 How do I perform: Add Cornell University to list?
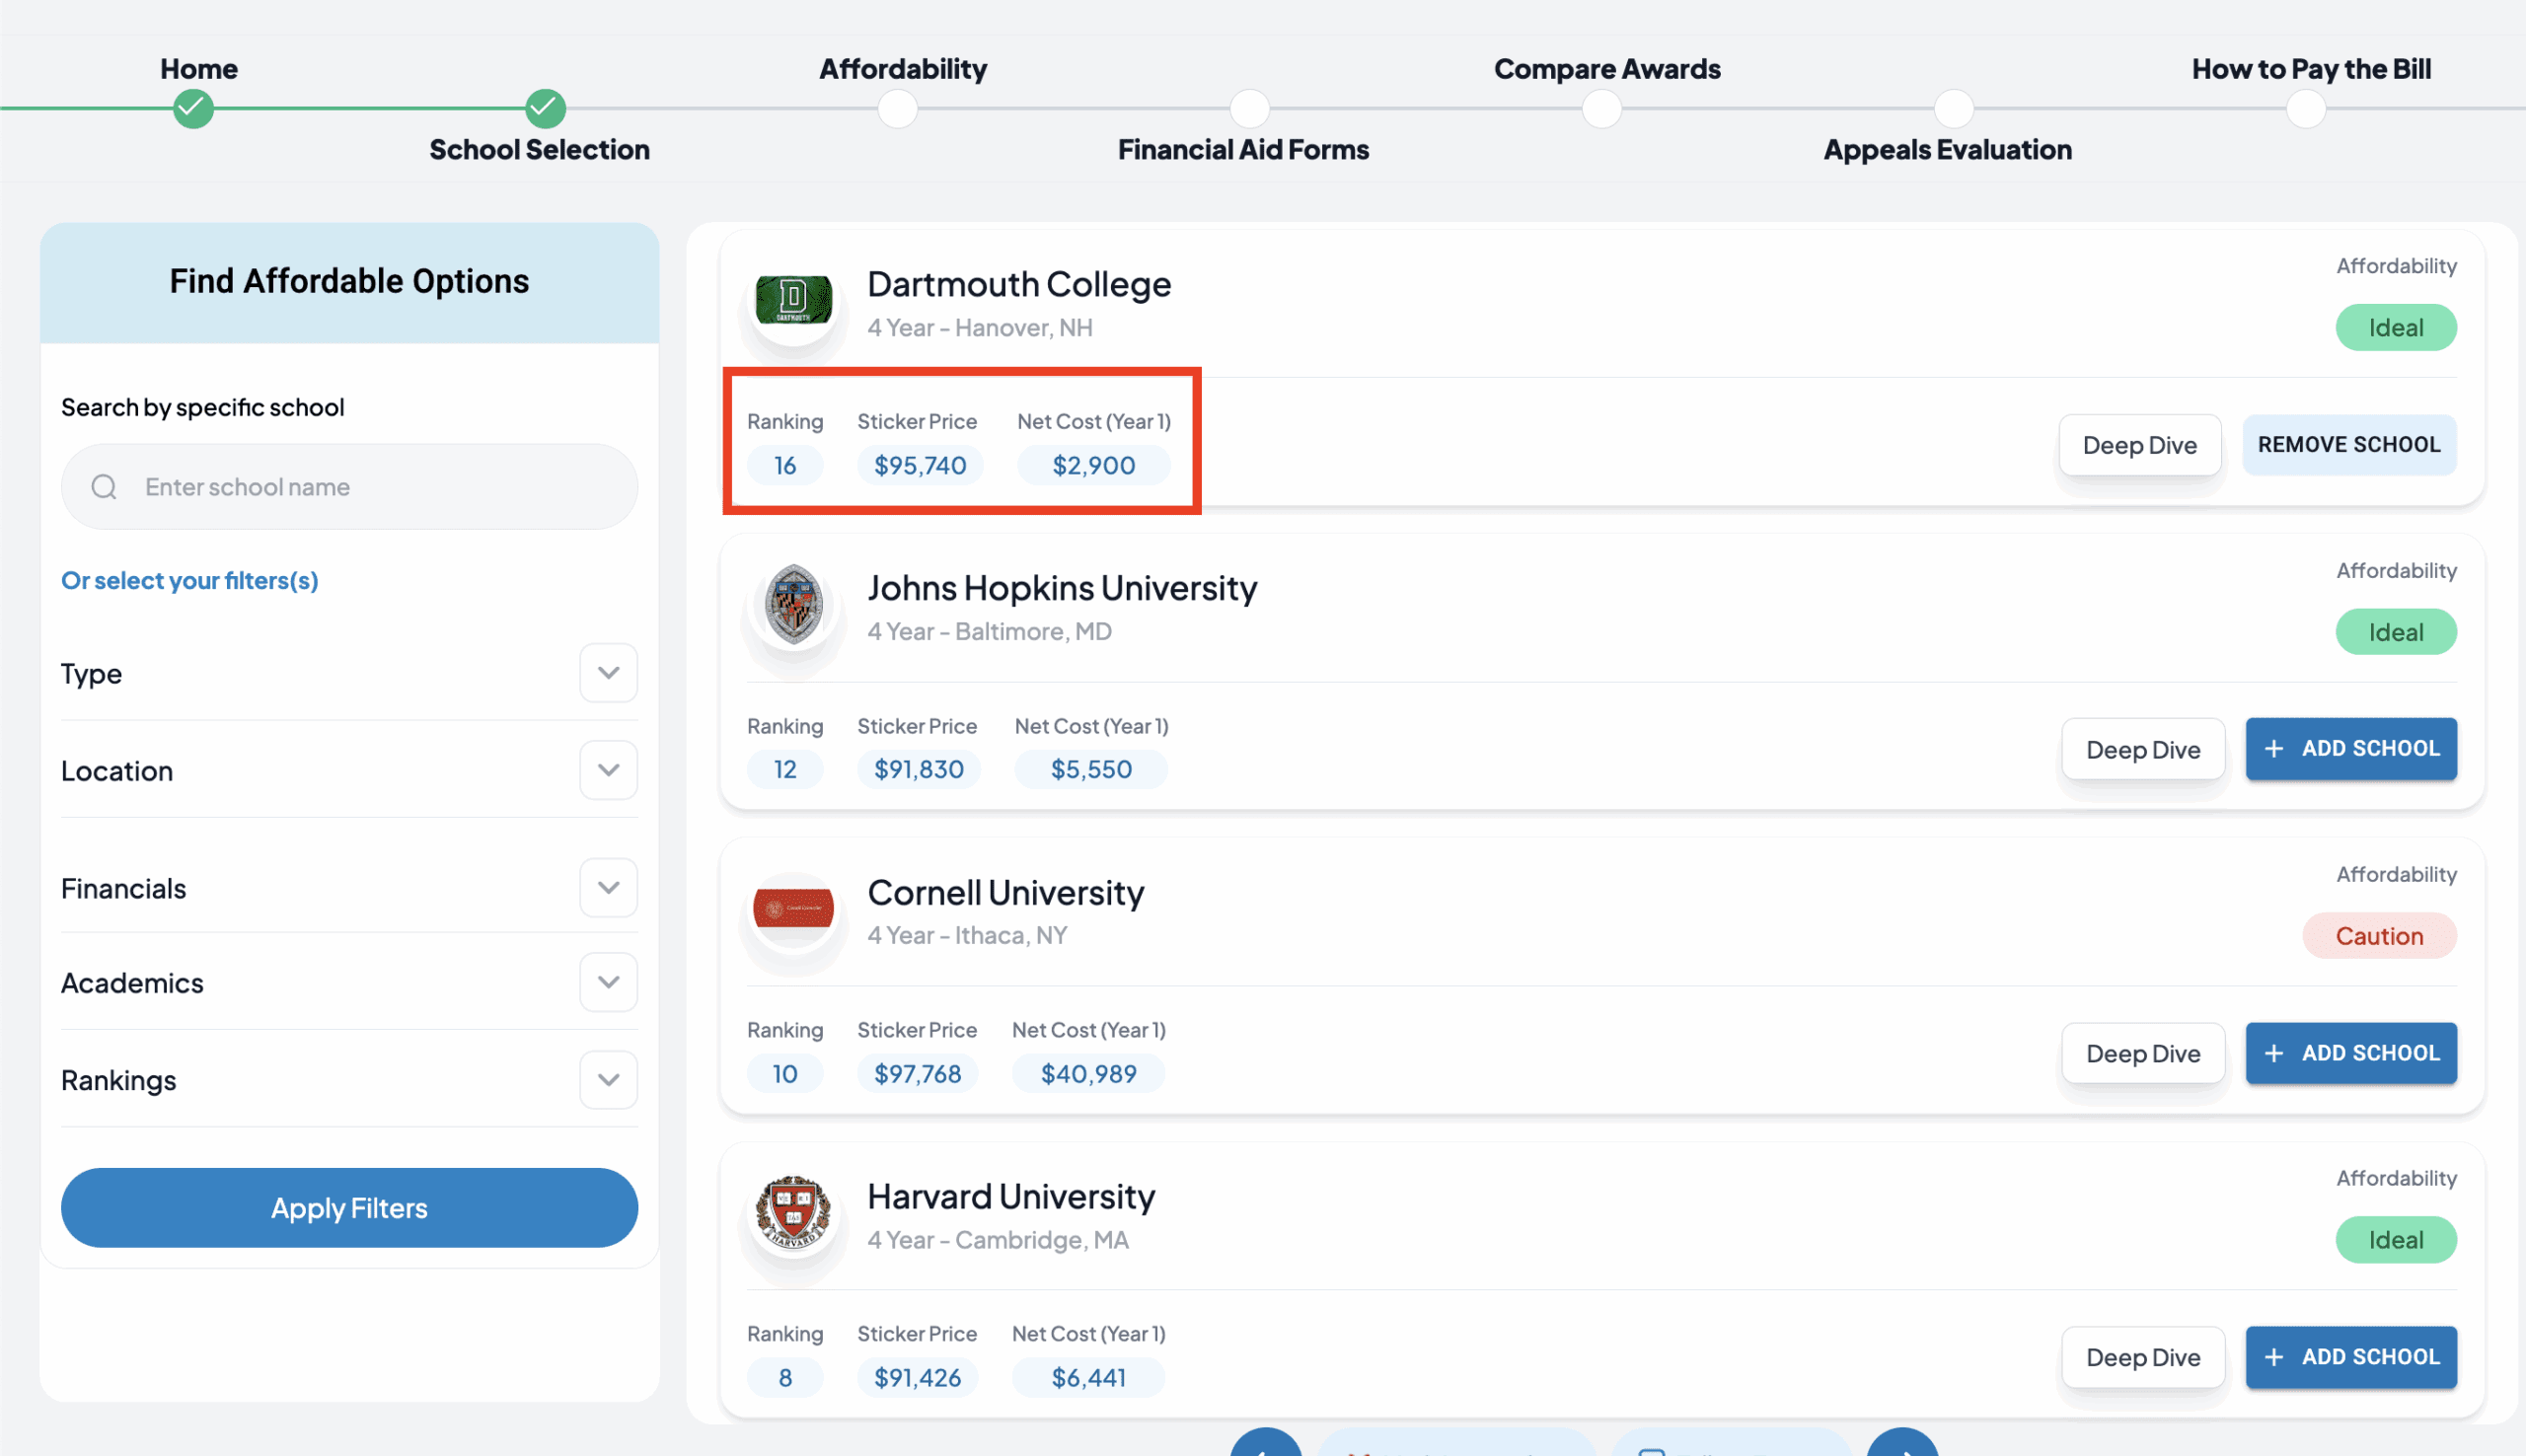click(x=2350, y=1053)
